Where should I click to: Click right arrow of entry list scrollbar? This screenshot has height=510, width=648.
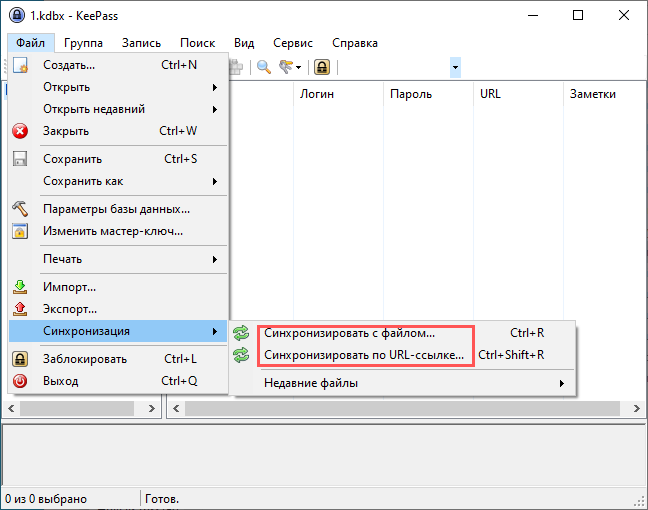coord(636,408)
